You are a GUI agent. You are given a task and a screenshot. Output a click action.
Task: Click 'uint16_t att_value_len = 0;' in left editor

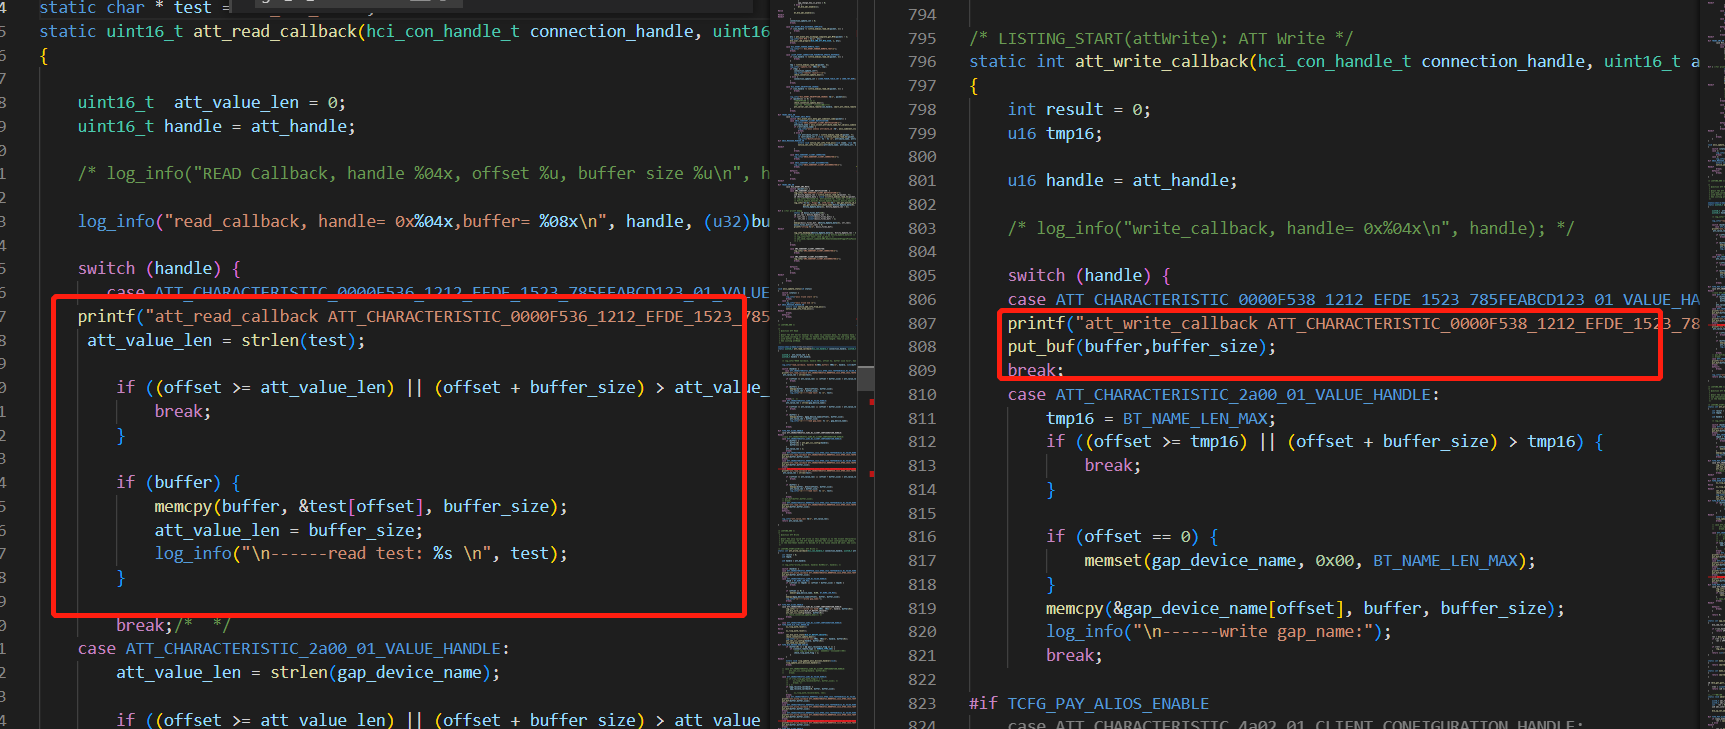[x=212, y=102]
